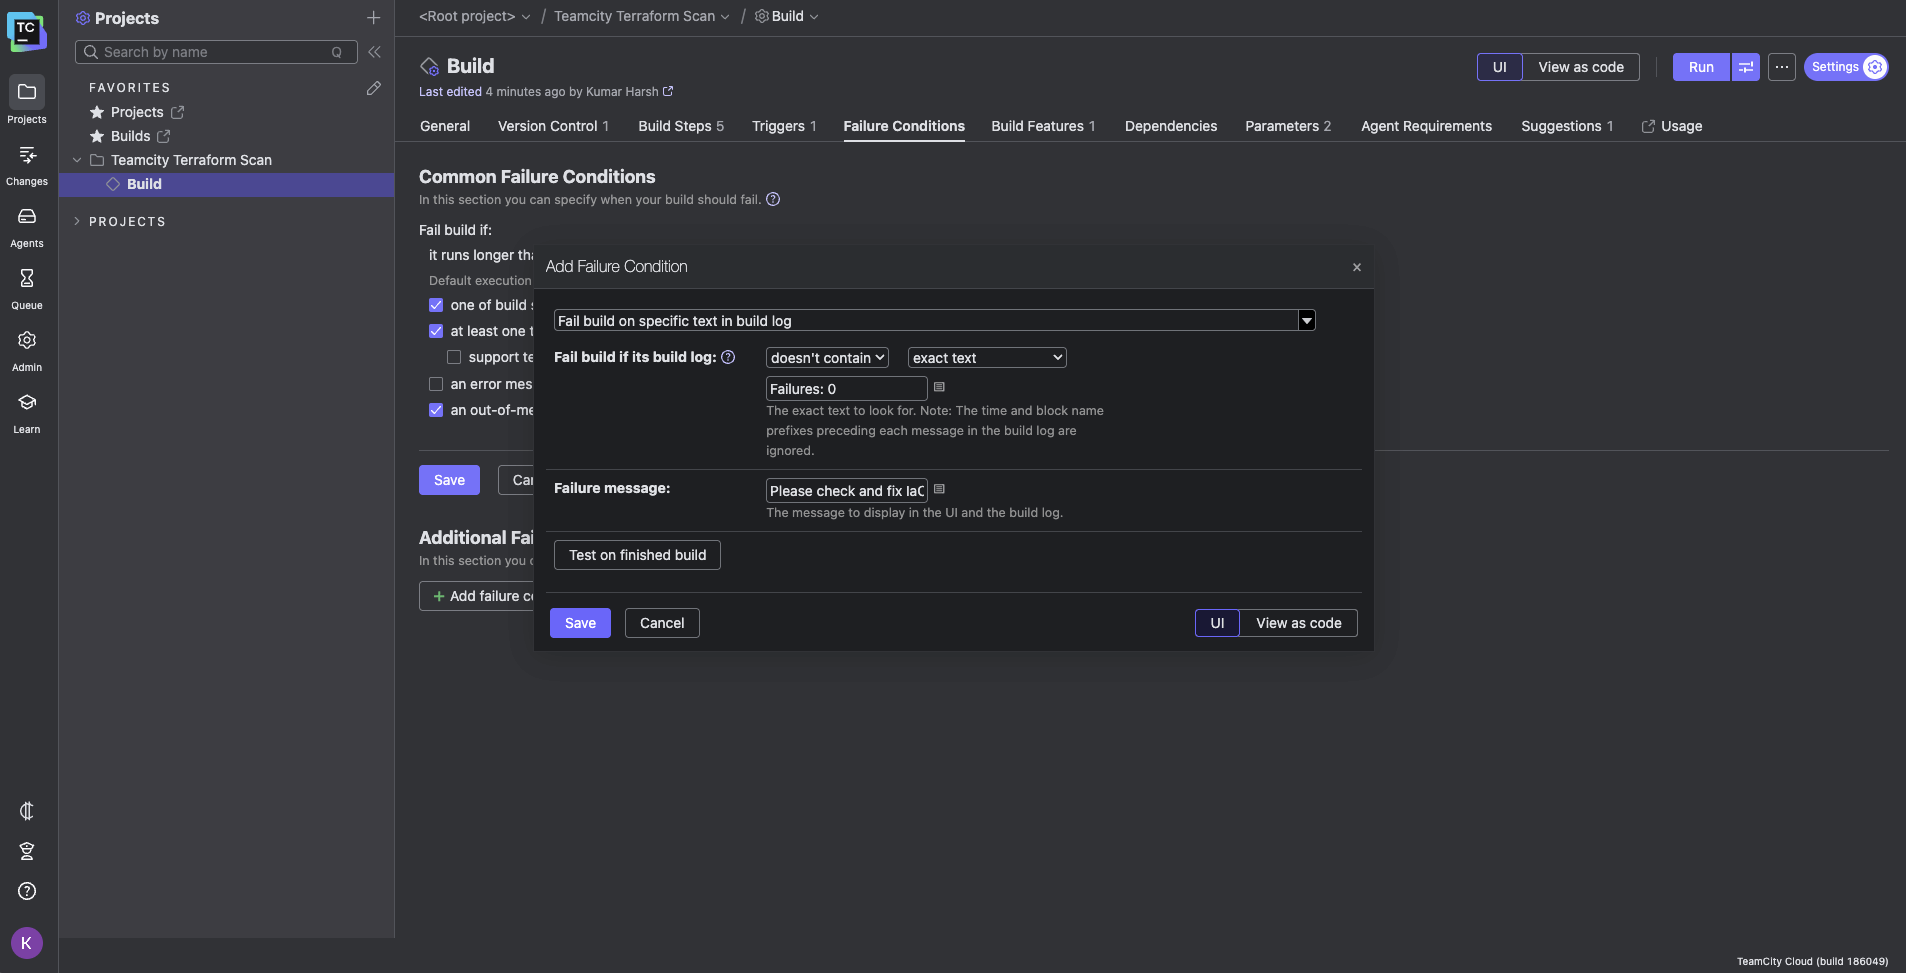Toggle the 'an error mes' checkbox
This screenshot has width=1906, height=973.
click(436, 384)
